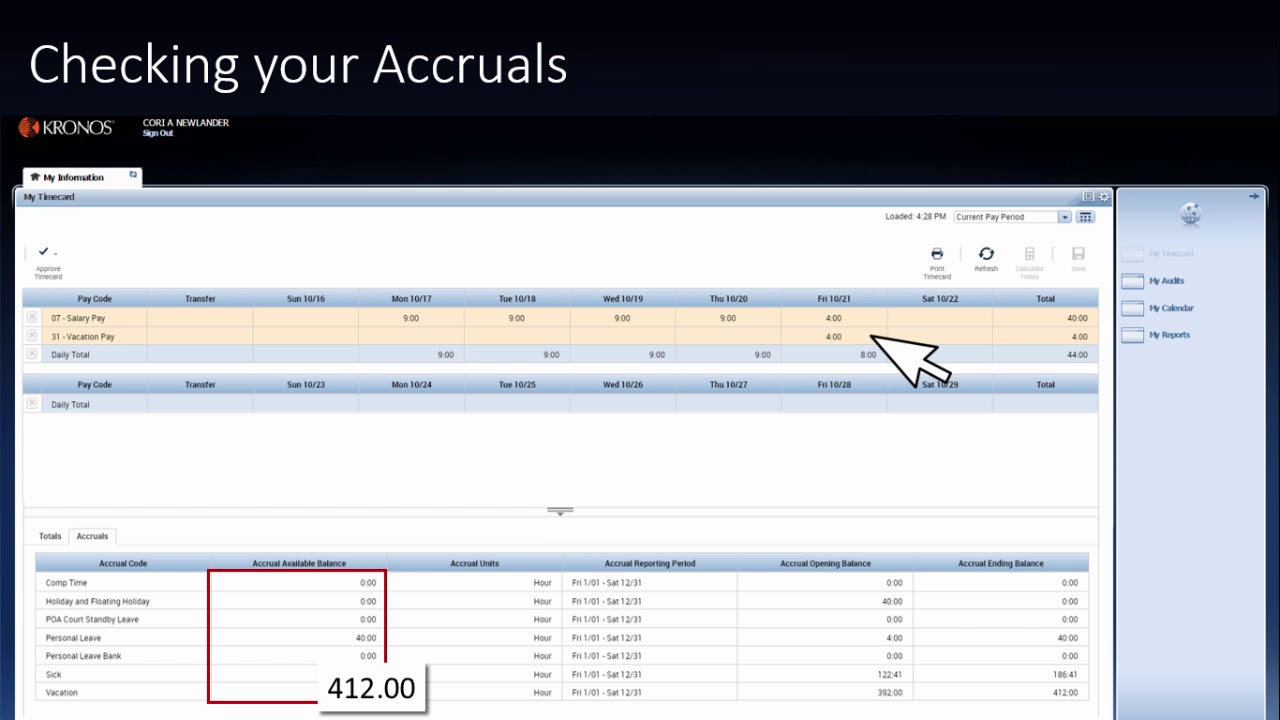Refresh the timecard

click(x=986, y=254)
